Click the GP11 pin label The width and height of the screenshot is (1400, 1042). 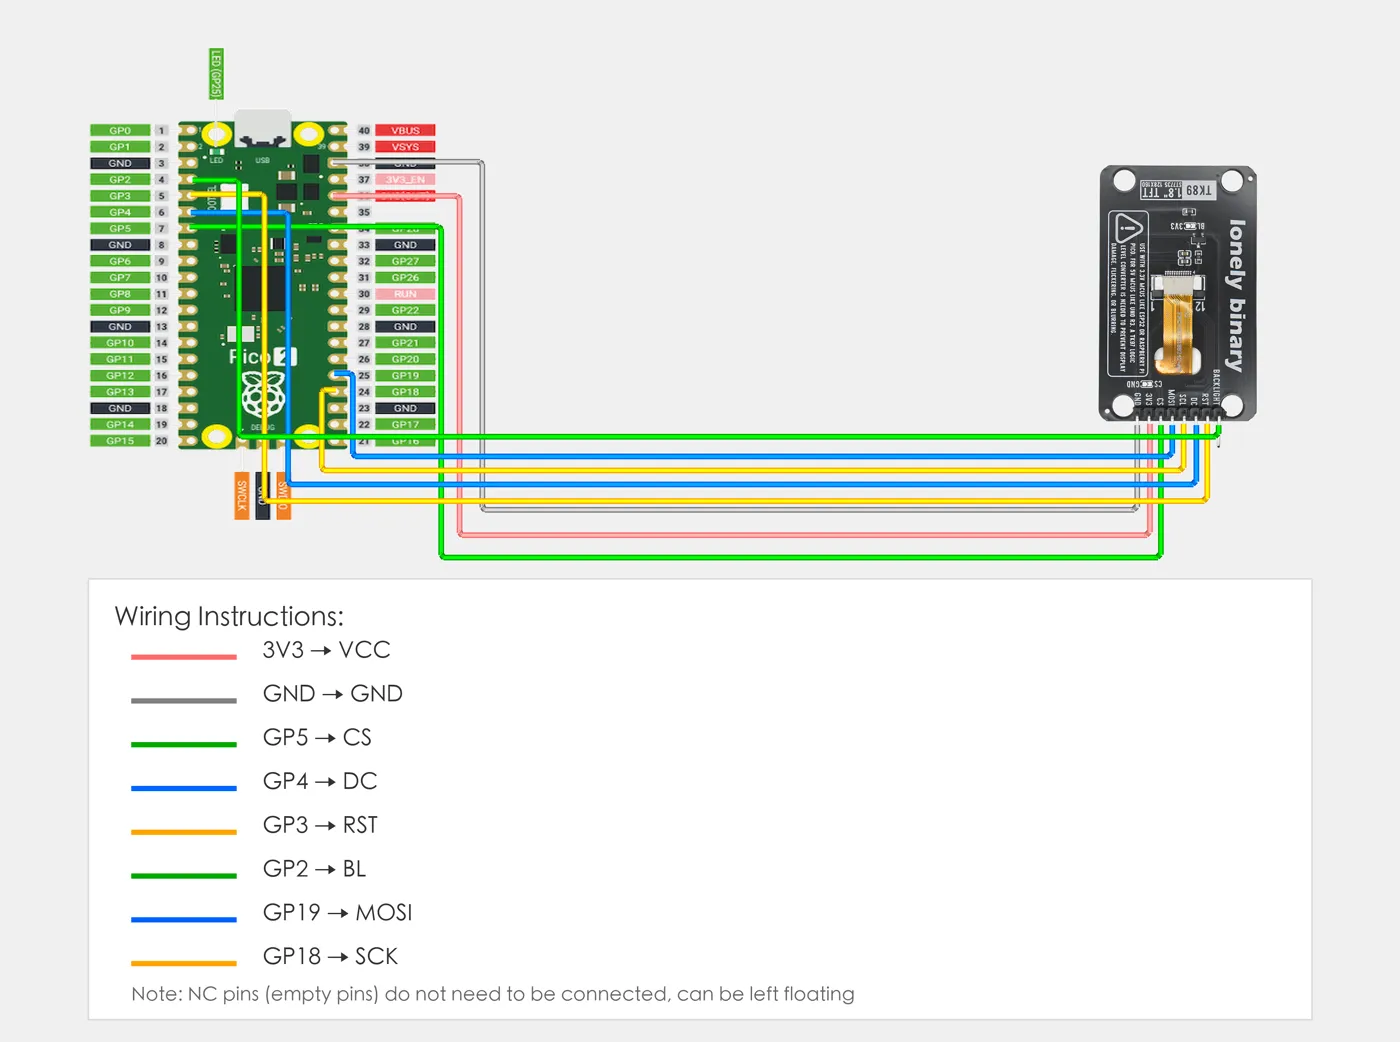pos(120,359)
